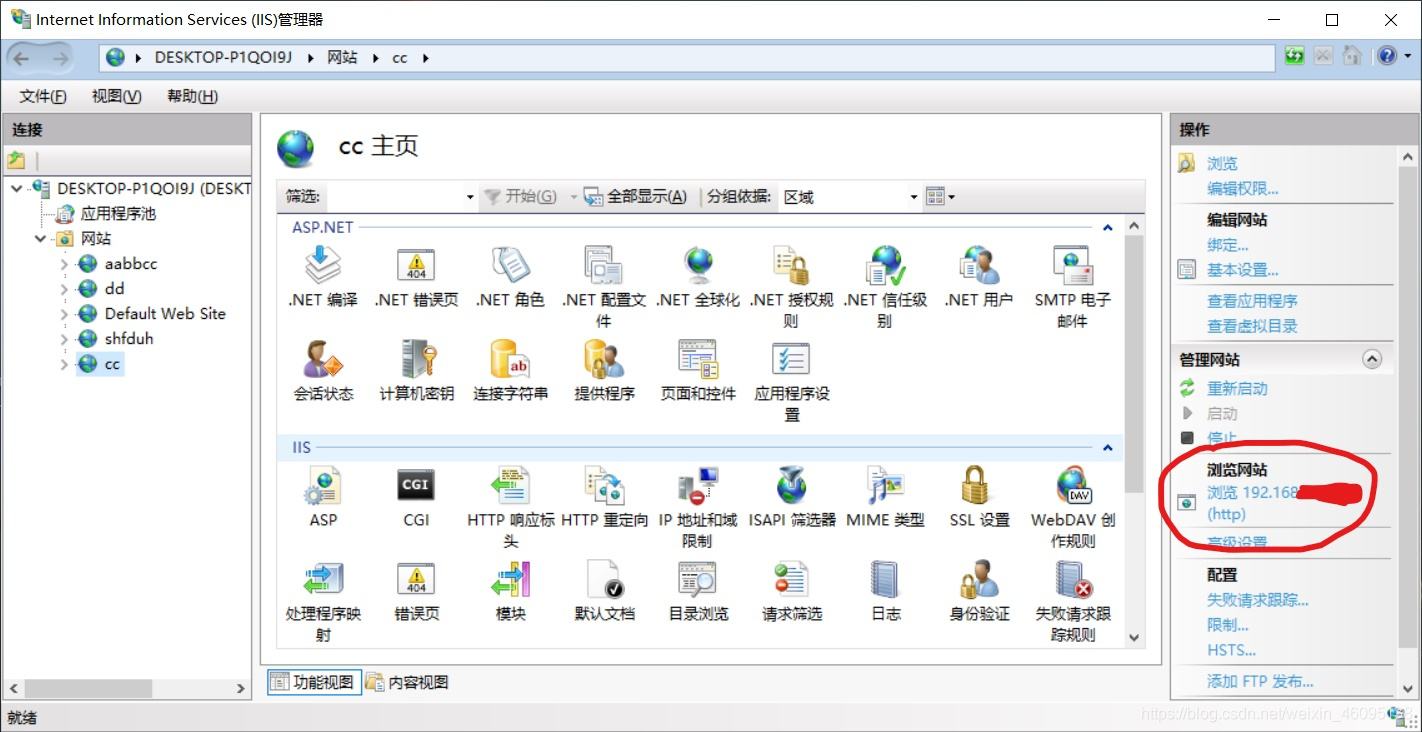Image resolution: width=1422 pixels, height=732 pixels.
Task: Collapse the IIS group section
Action: (x=1107, y=448)
